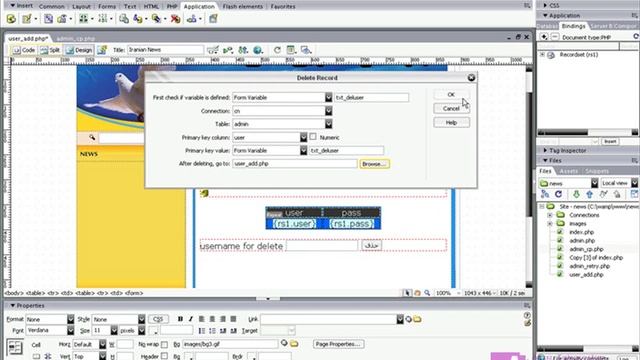Click the minus icon in Bindings panel

click(555, 37)
